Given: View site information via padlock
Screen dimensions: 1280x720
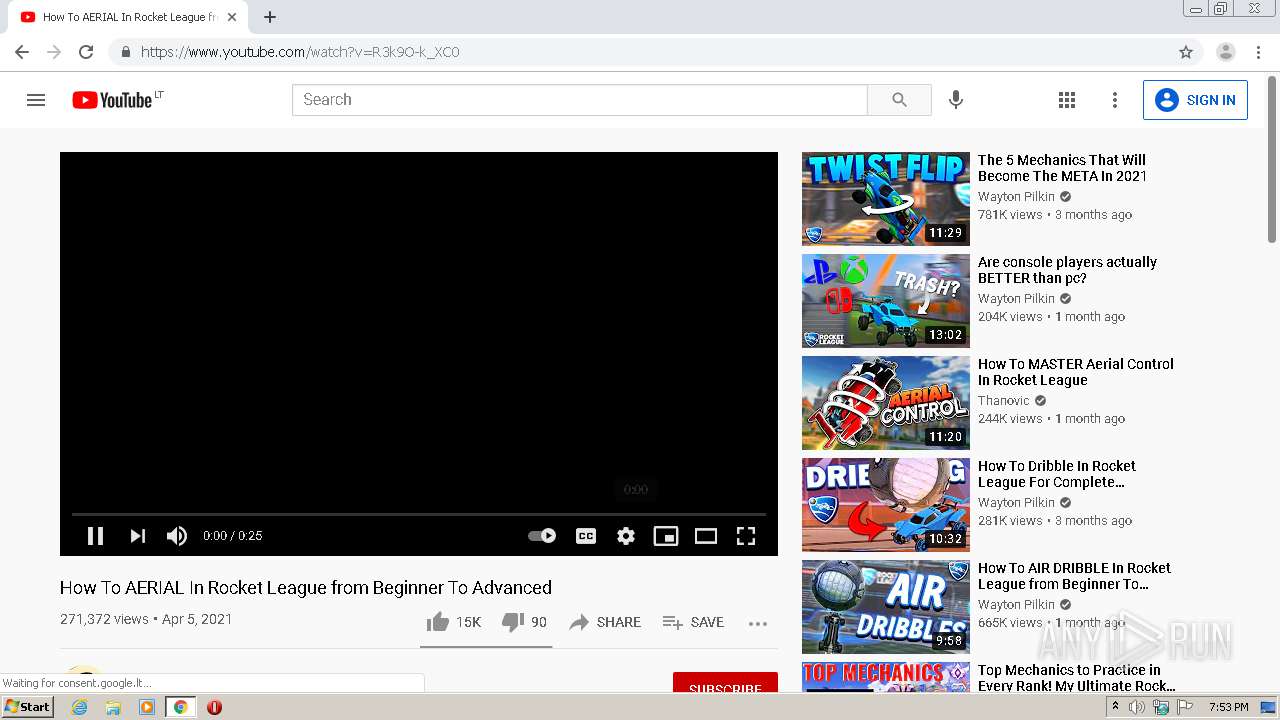Looking at the screenshot, I should coord(125,52).
